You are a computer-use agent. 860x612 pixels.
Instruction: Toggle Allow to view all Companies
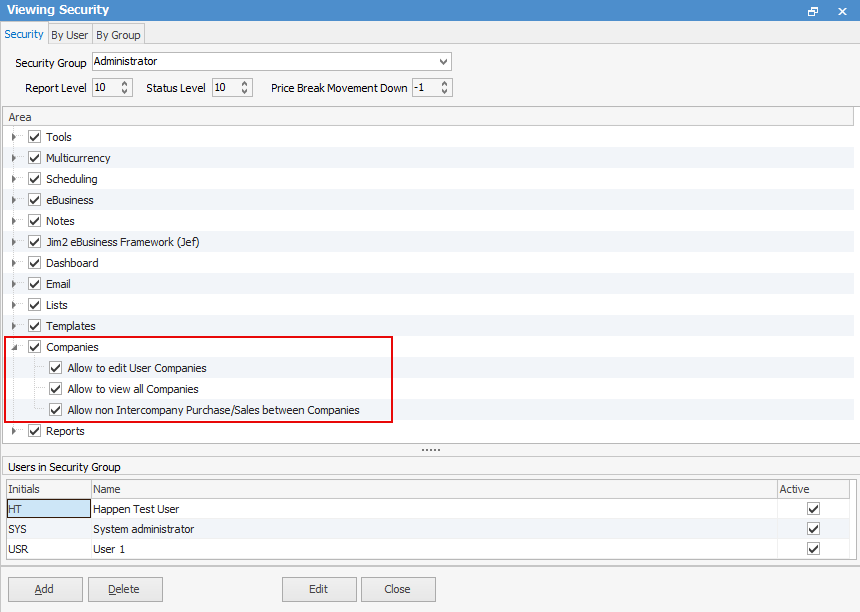coord(55,389)
